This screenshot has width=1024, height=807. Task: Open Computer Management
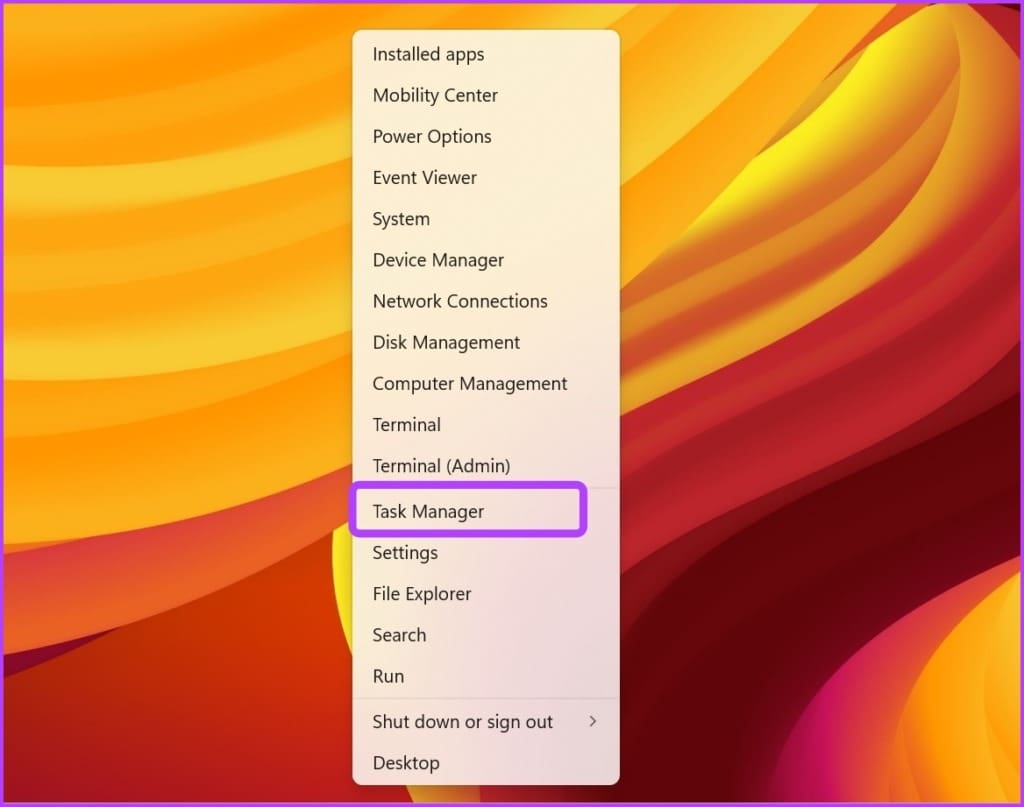click(x=469, y=383)
